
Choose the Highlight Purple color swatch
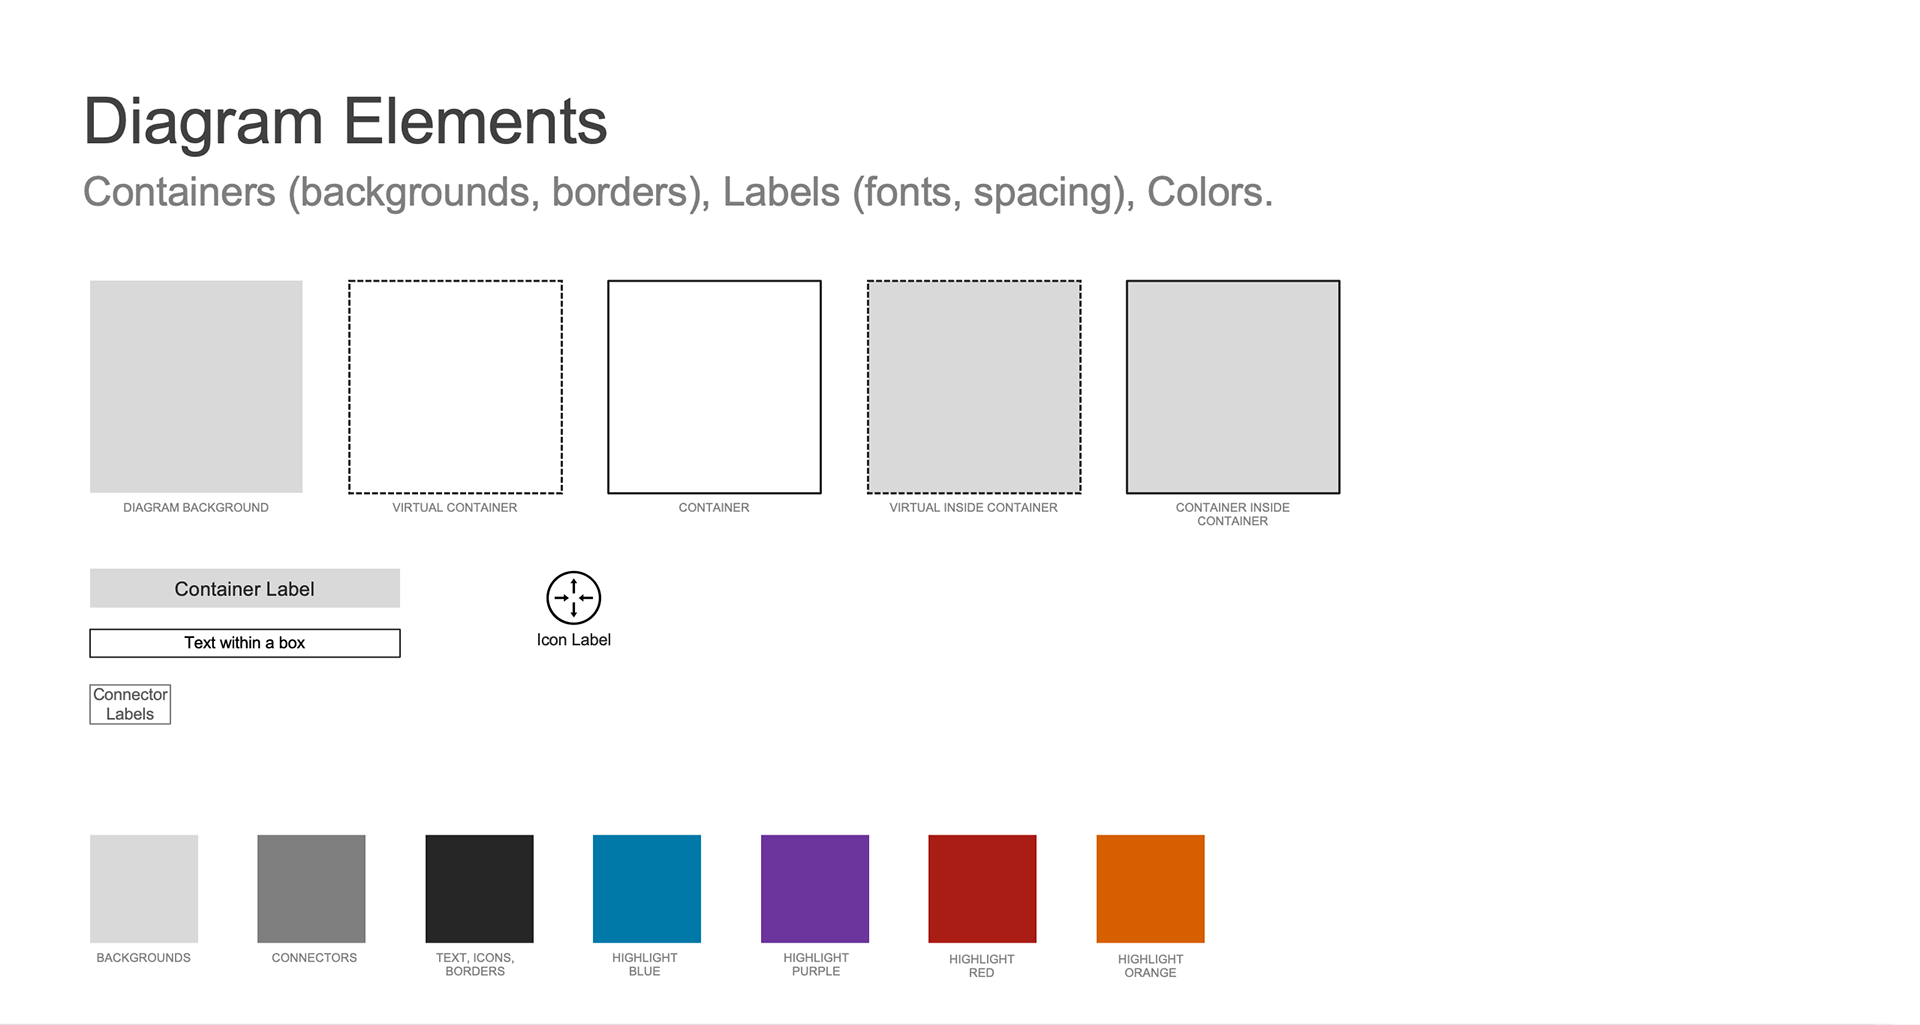point(815,889)
